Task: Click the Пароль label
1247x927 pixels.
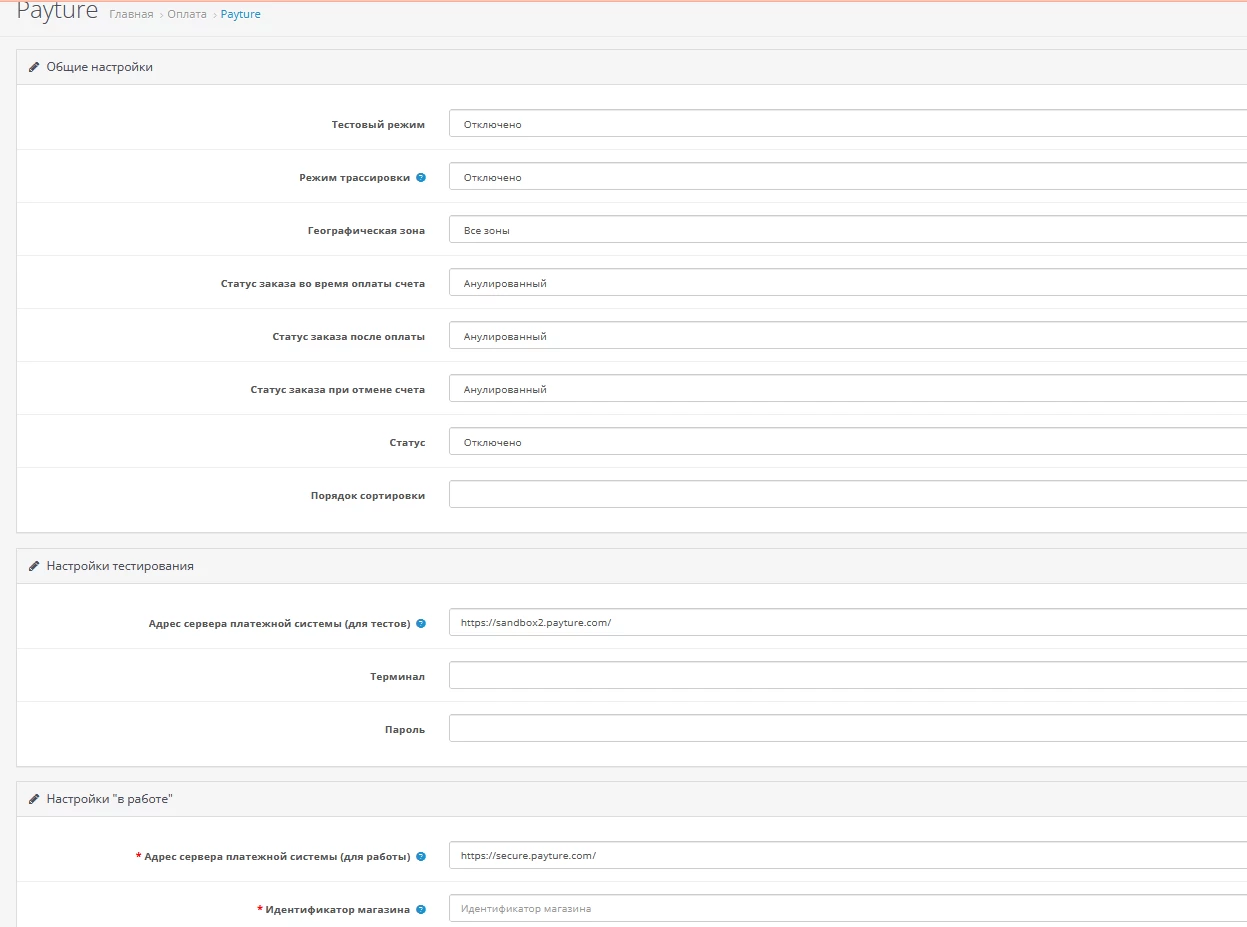Action: [406, 729]
